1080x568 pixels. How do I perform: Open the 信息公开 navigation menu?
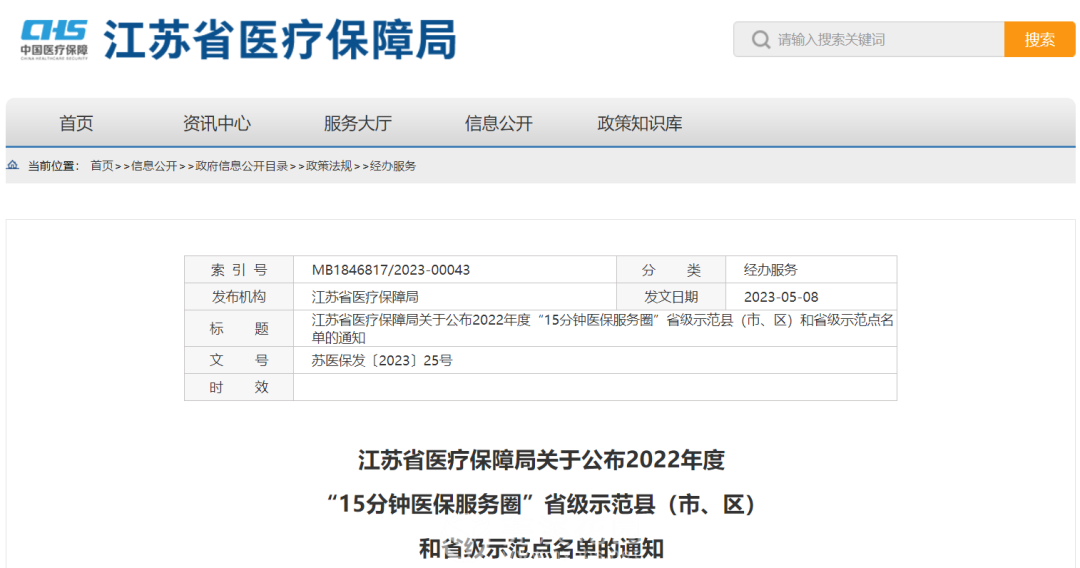499,123
